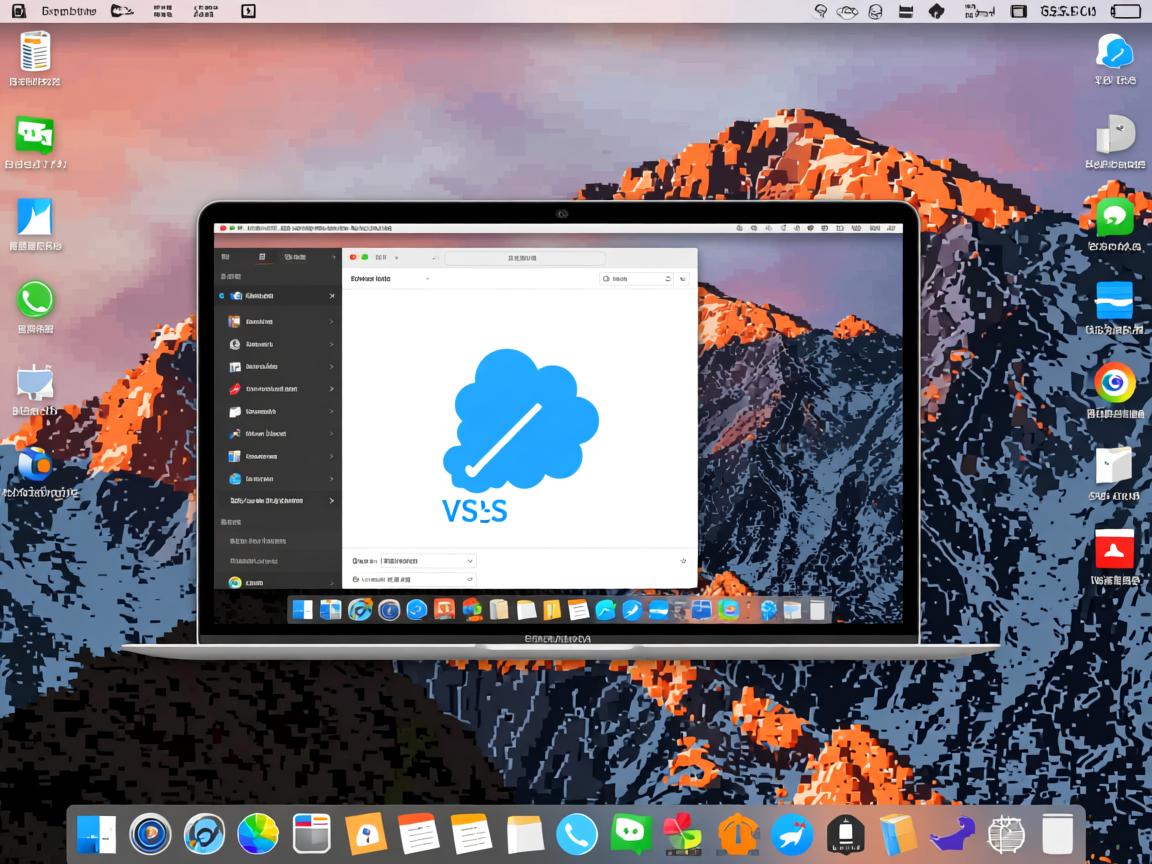Click the blue cloud icon in the top-right corner
Viewport: 1152px width, 864px height.
click(x=1114, y=50)
